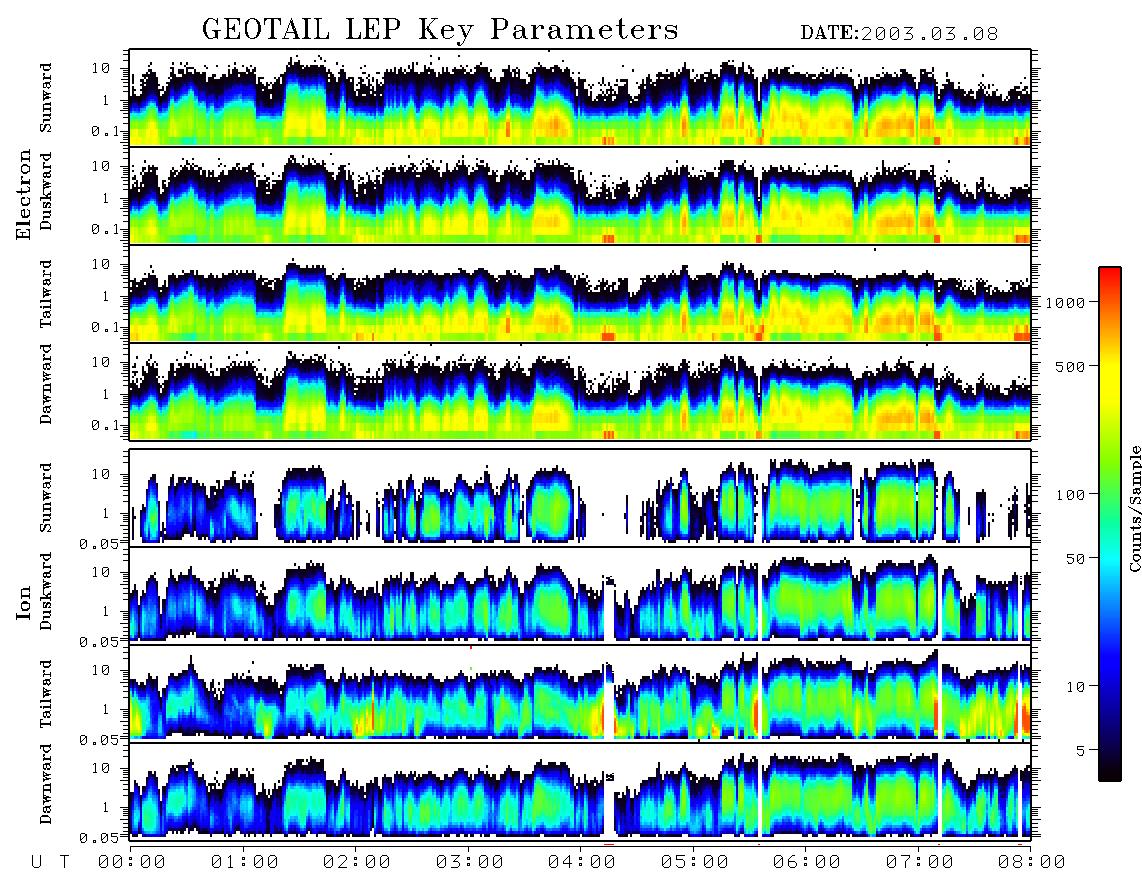Screen dimensions: 1142x880
Task: Click inside the Ion Duskward spectrogram panel
Action: coord(580,595)
